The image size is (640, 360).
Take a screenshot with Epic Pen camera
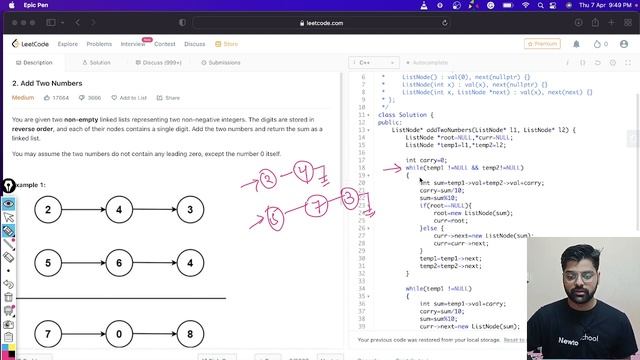(x=9, y=324)
